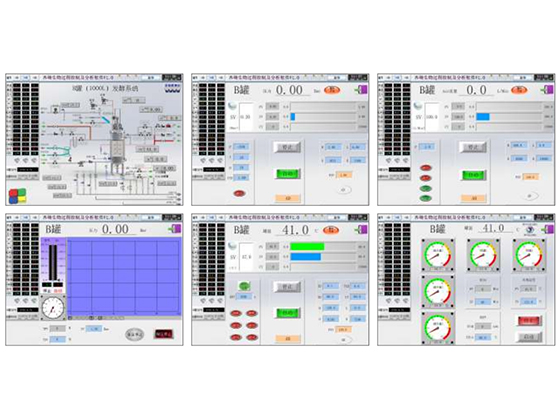Click gray start button at gauges panel bottom
This screenshot has height=420, width=560.
click(530, 337)
